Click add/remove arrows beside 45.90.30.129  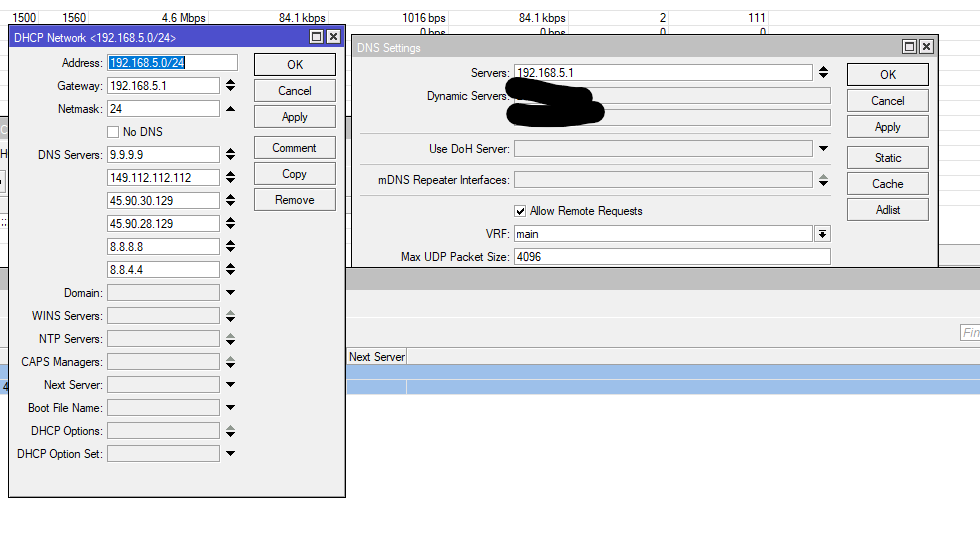pyautogui.click(x=231, y=200)
